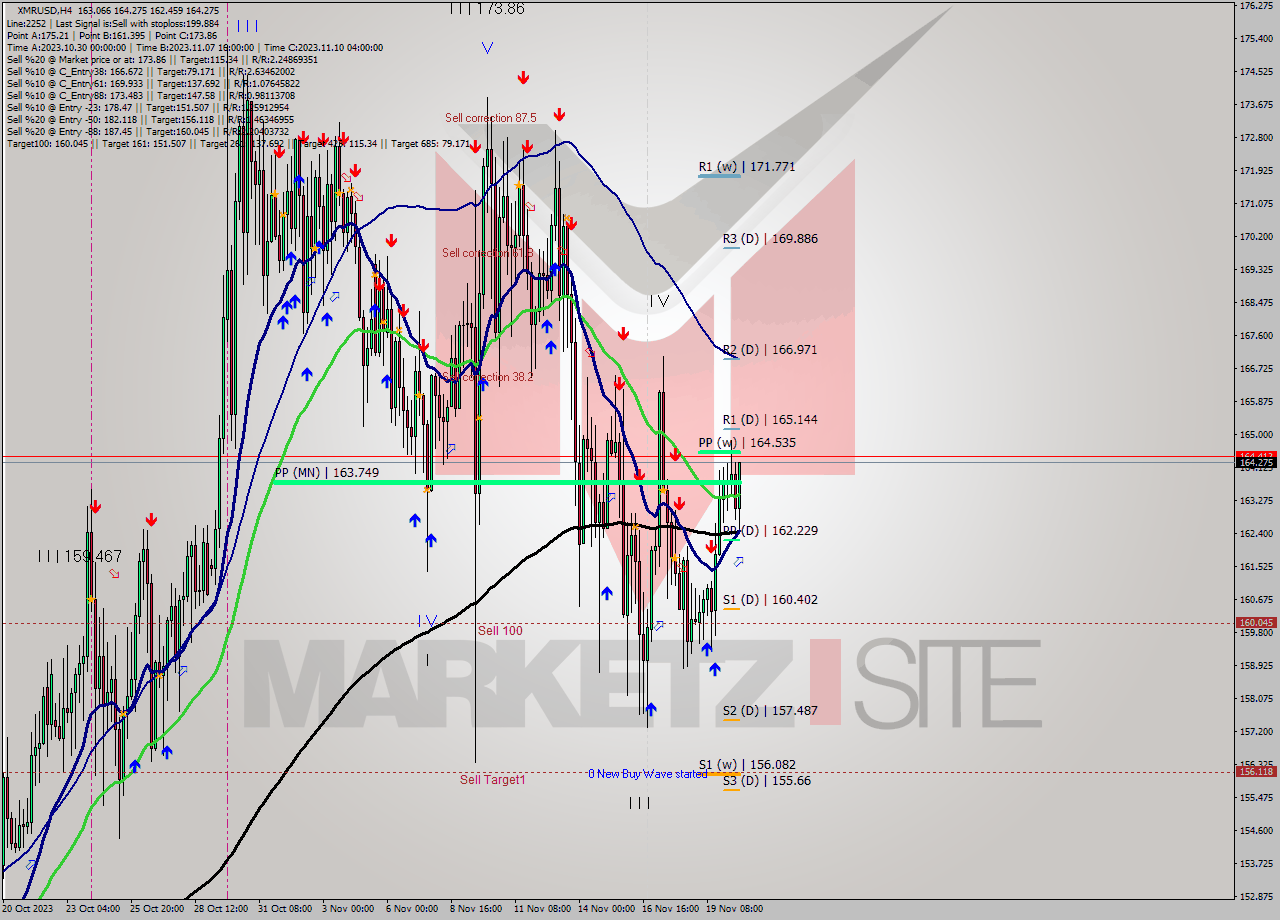Click the 167.600 price axis value

tap(1255, 336)
